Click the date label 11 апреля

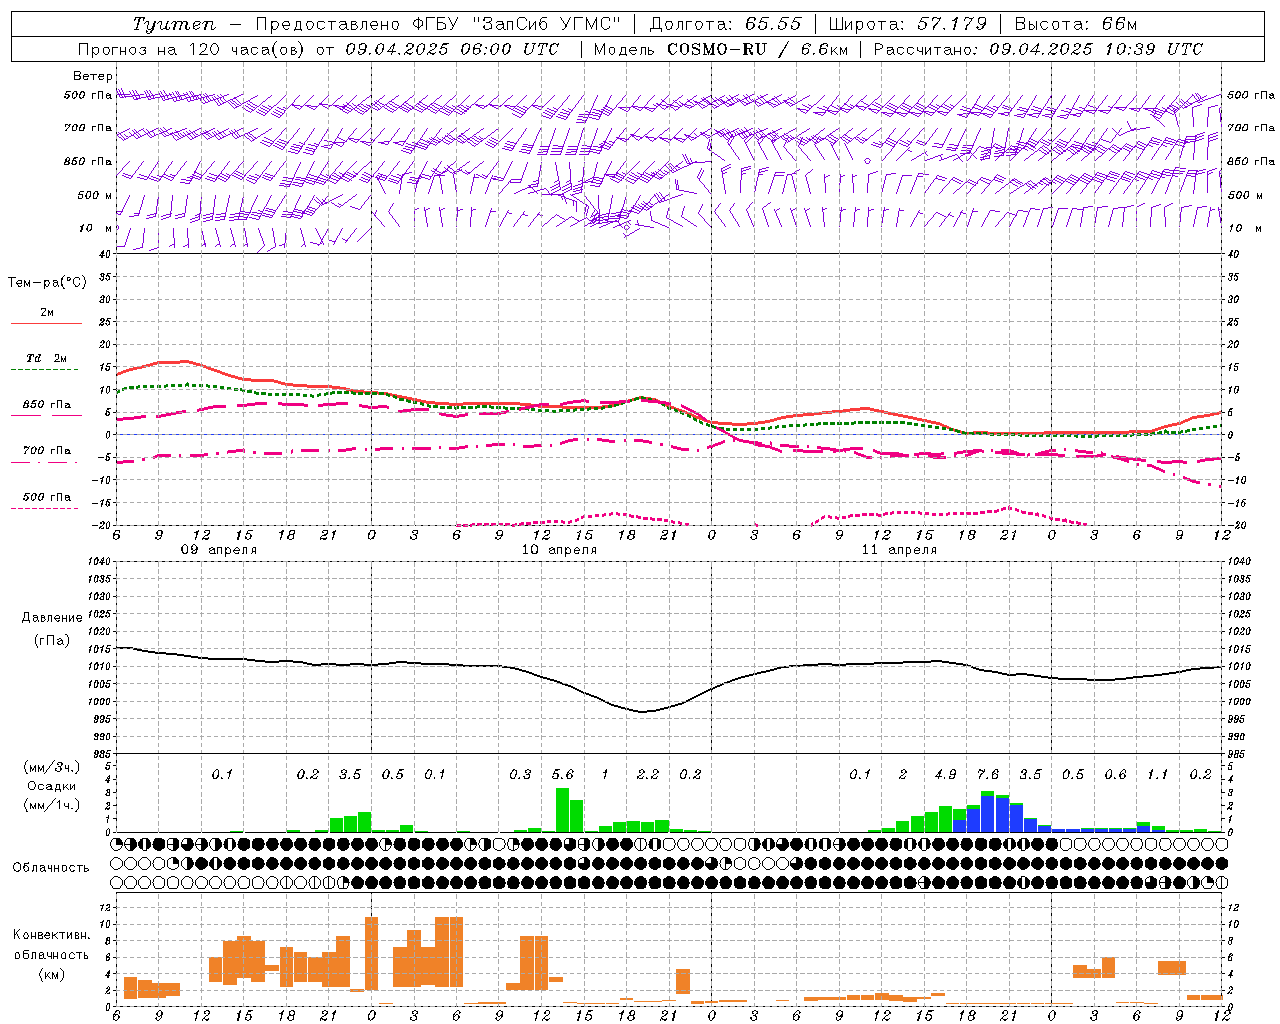tap(899, 550)
